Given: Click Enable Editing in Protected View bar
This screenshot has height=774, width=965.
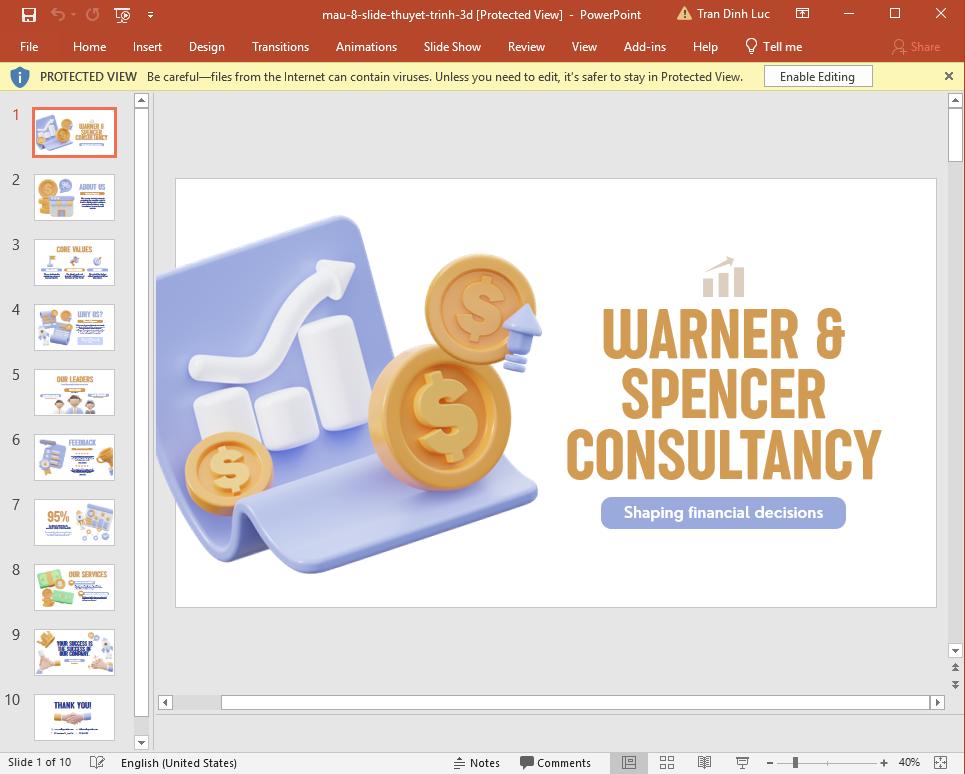Looking at the screenshot, I should tap(818, 76).
